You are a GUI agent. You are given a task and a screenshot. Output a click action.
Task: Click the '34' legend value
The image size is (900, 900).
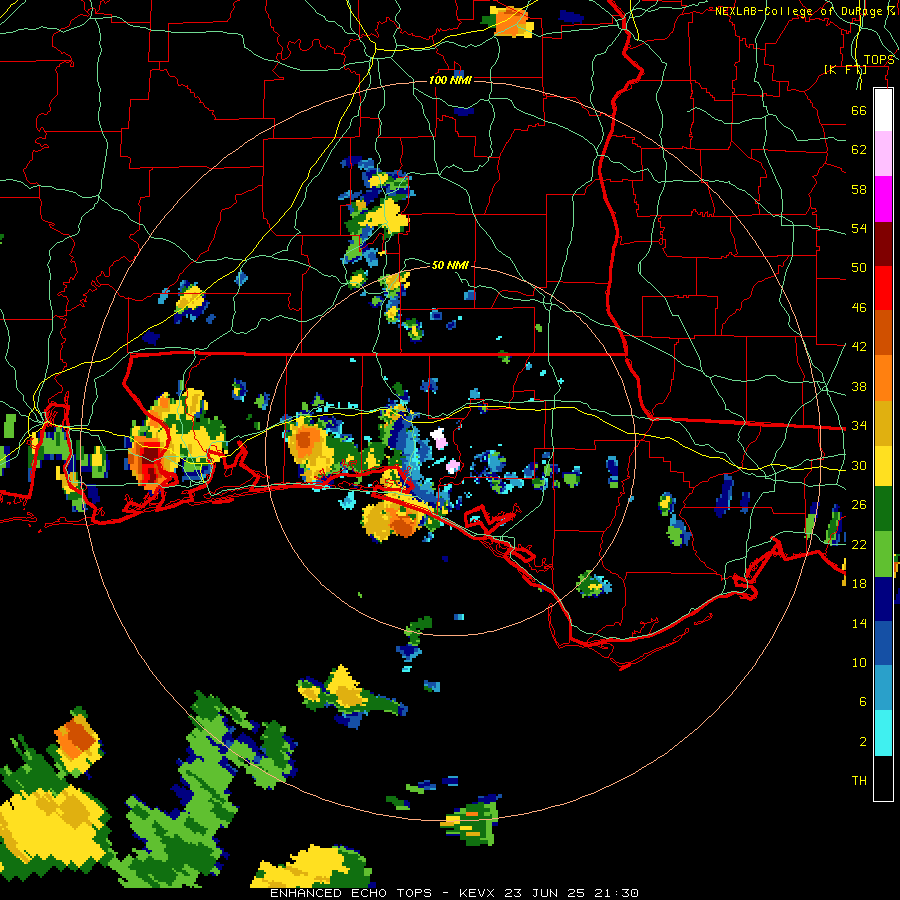tap(859, 426)
